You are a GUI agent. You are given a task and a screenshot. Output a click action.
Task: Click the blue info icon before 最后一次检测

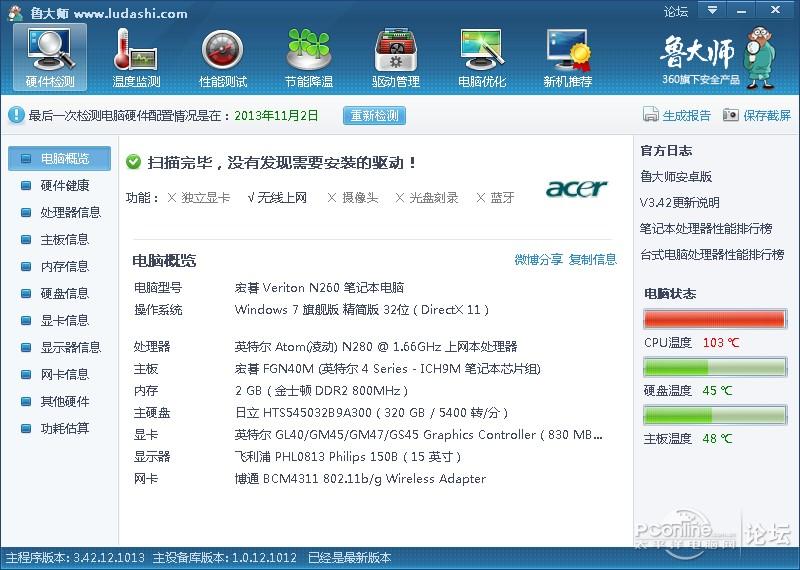[x=16, y=115]
